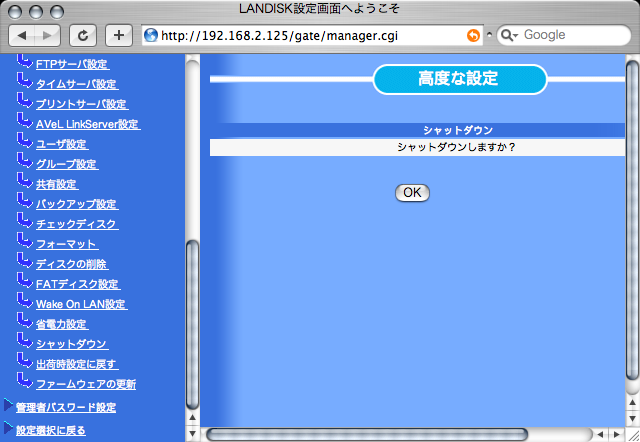Click arrow icon beside グループ設定
This screenshot has height=442, width=640.
click(x=24, y=160)
